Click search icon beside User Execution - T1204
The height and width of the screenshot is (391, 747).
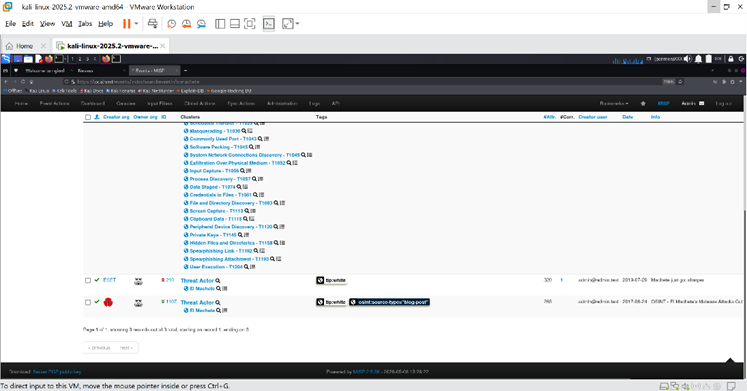click(x=246, y=267)
